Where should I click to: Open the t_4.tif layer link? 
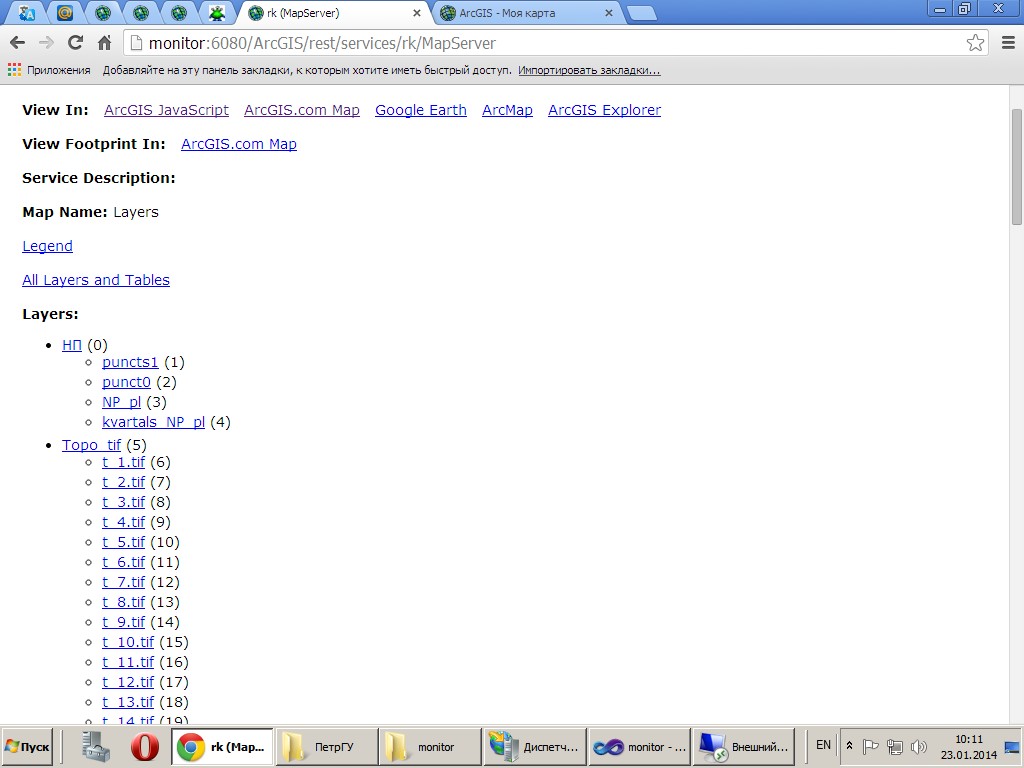[x=123, y=522]
